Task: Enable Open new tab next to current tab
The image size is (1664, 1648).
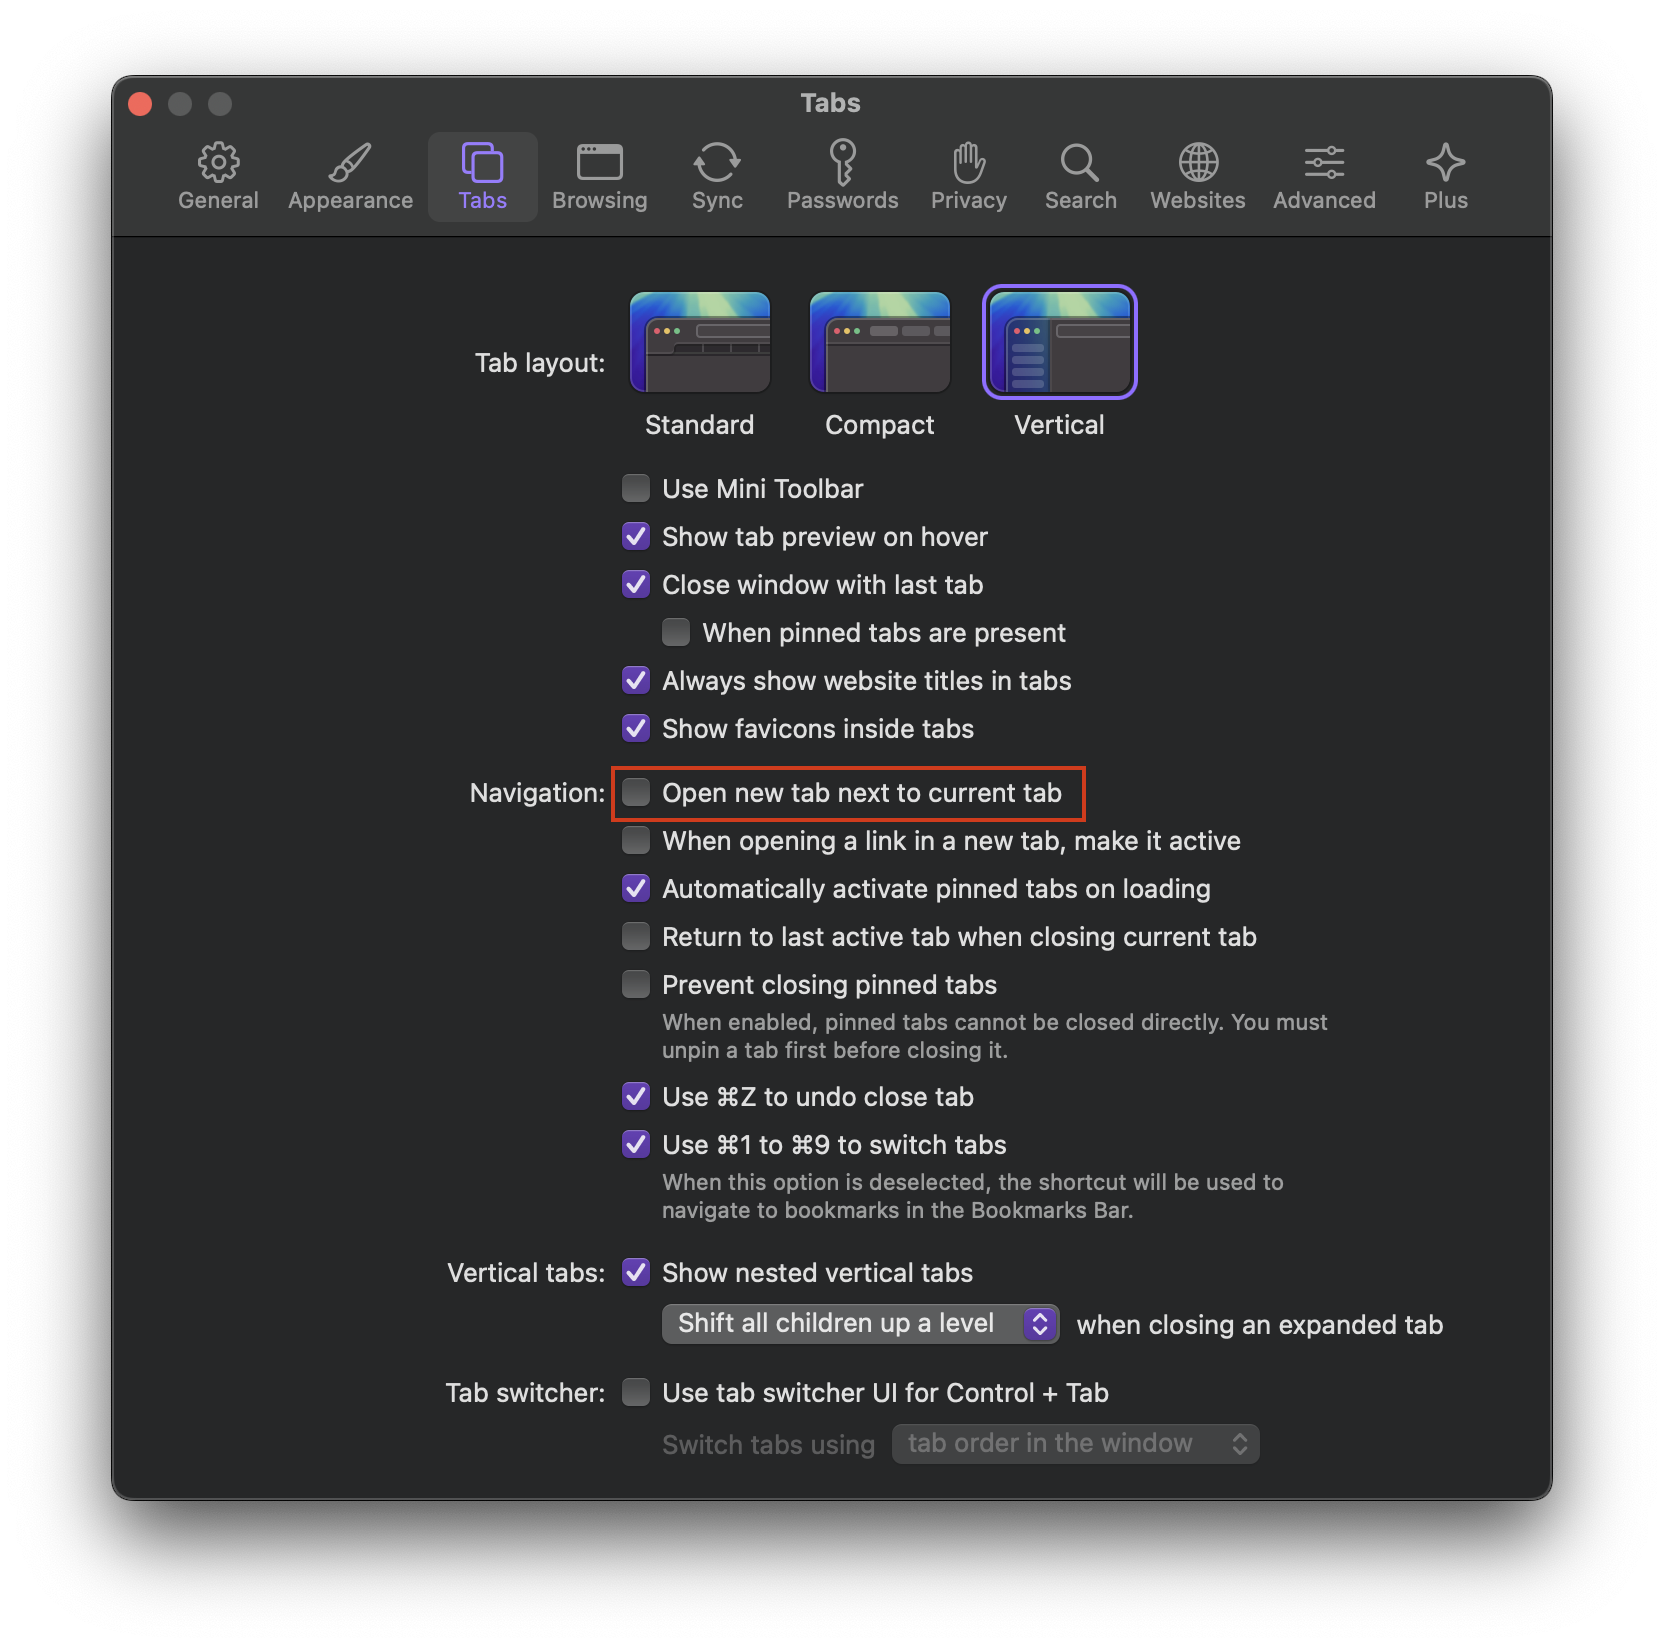Action: pos(636,793)
